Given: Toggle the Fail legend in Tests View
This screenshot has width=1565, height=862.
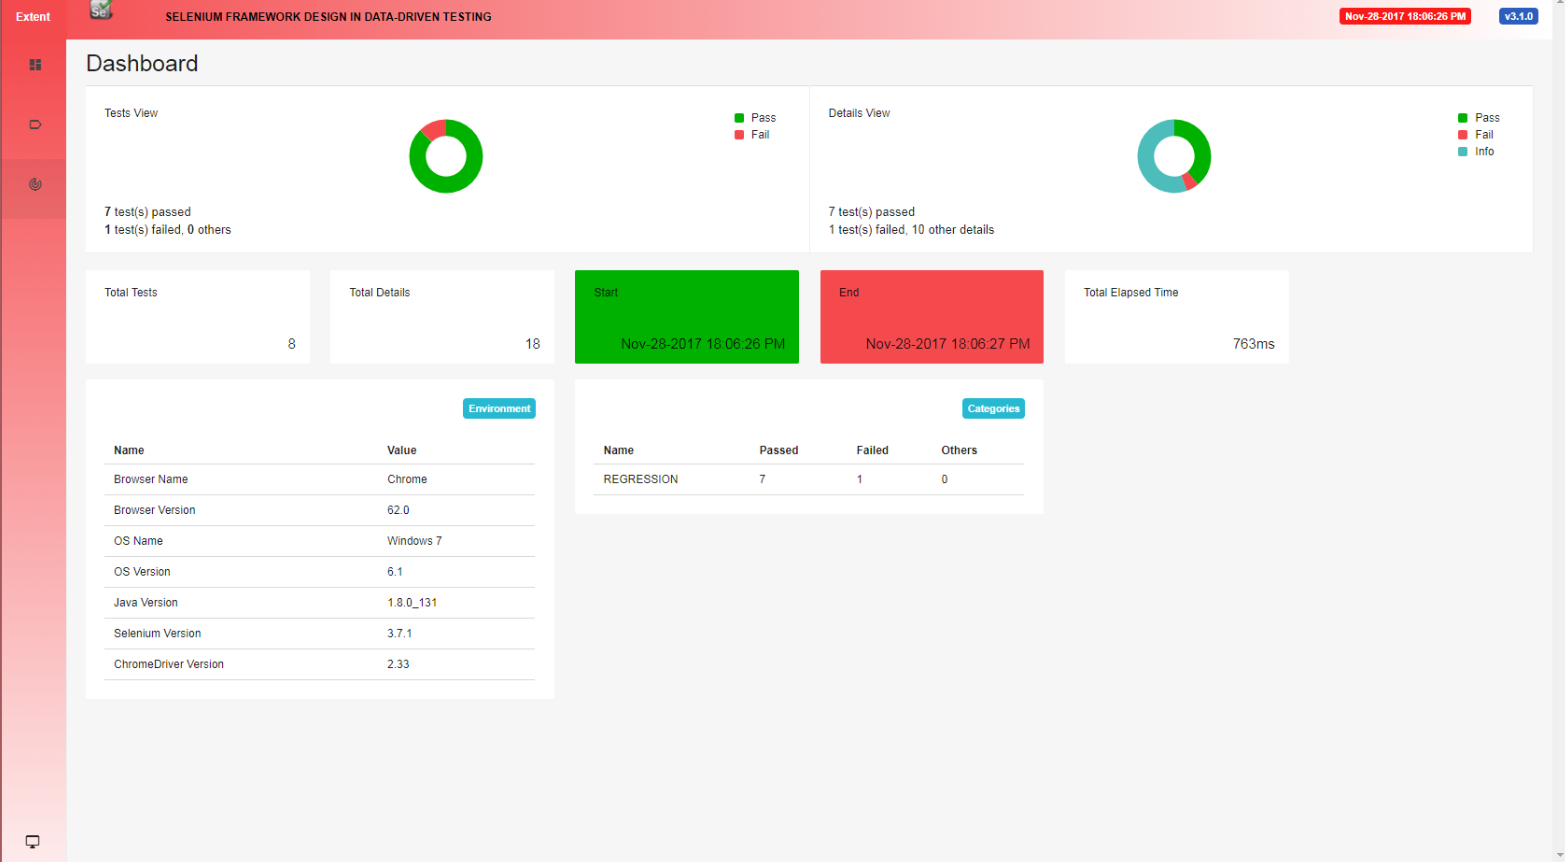Looking at the screenshot, I should click(752, 135).
